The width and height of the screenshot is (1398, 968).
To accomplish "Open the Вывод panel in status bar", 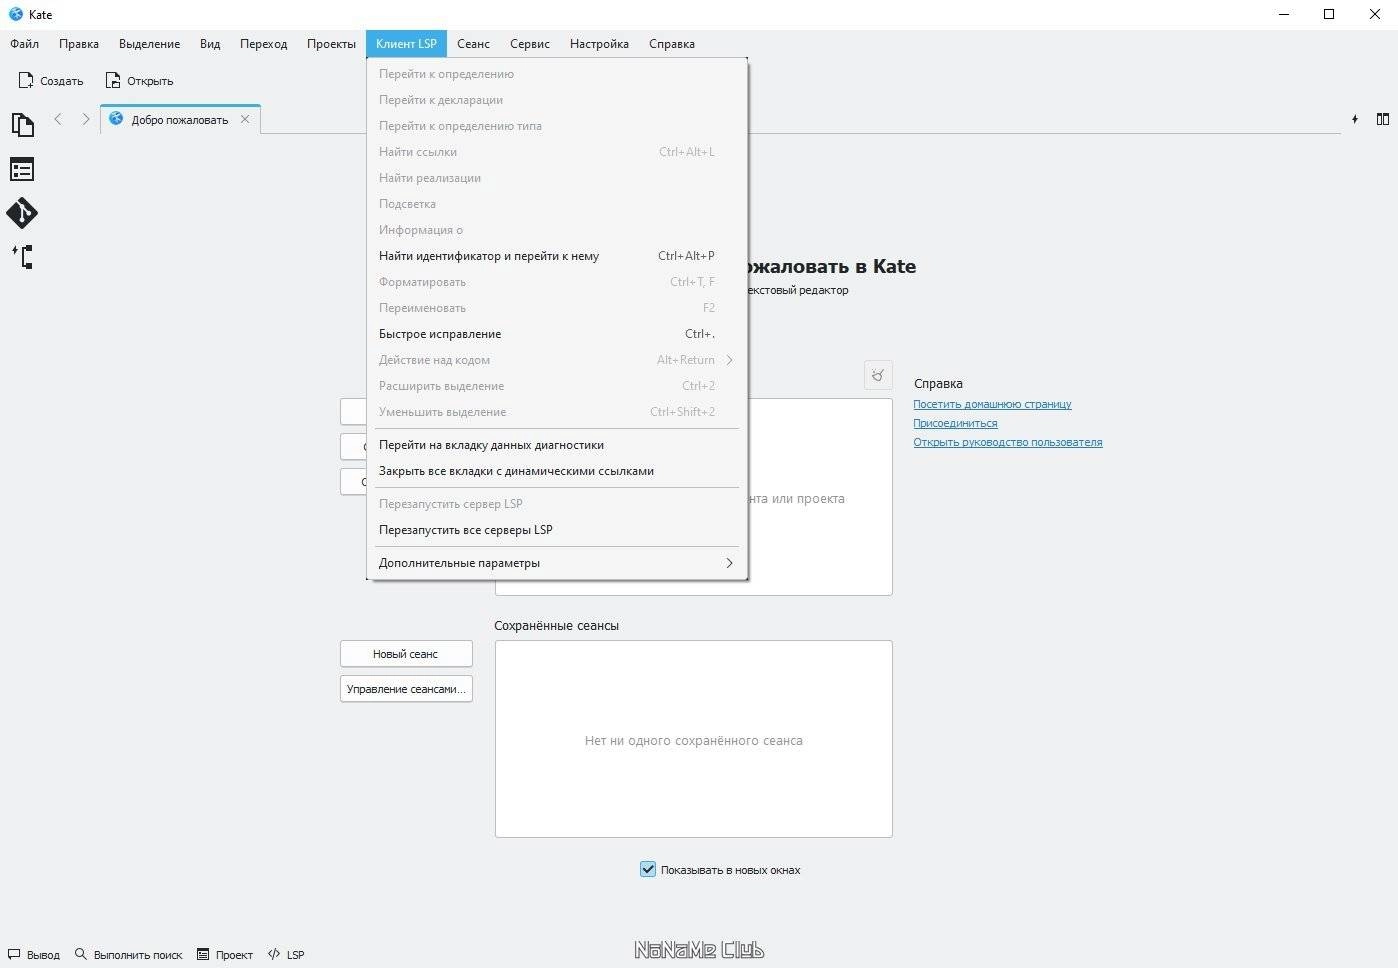I will (x=34, y=955).
